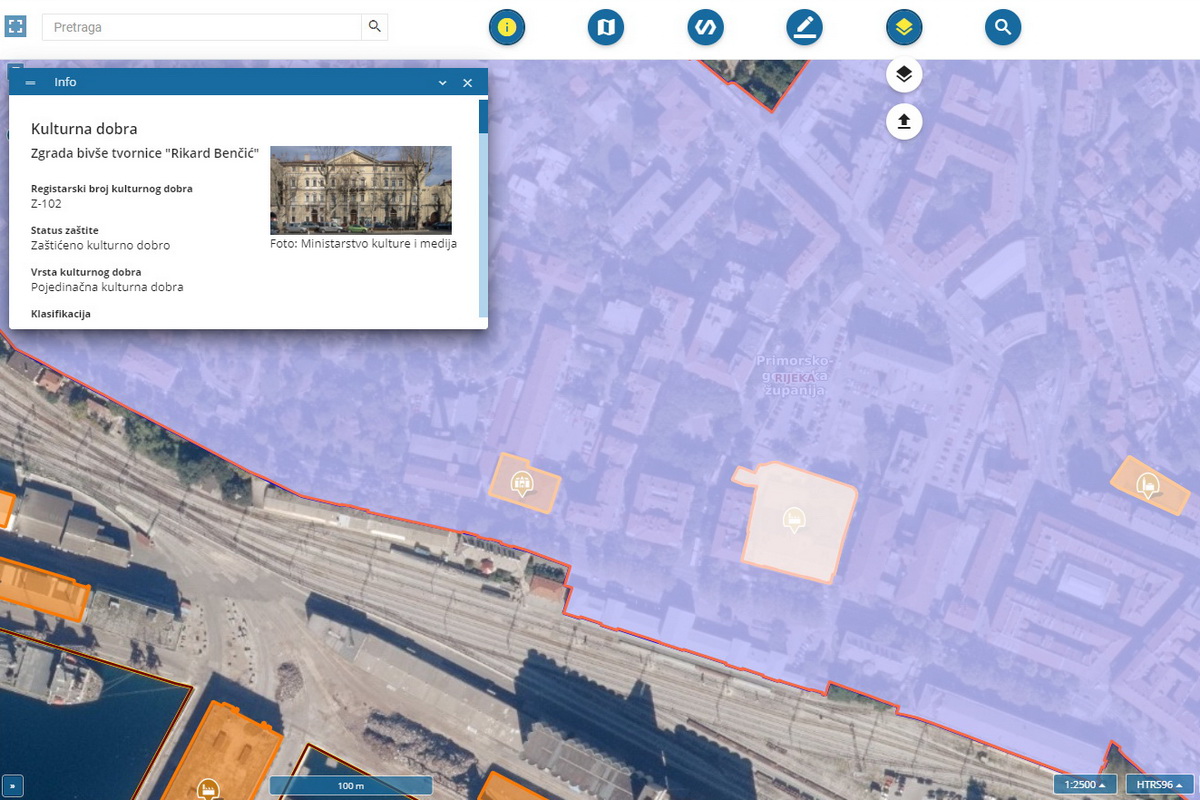Click the search magnifier beside Pretraga field

coord(375,27)
